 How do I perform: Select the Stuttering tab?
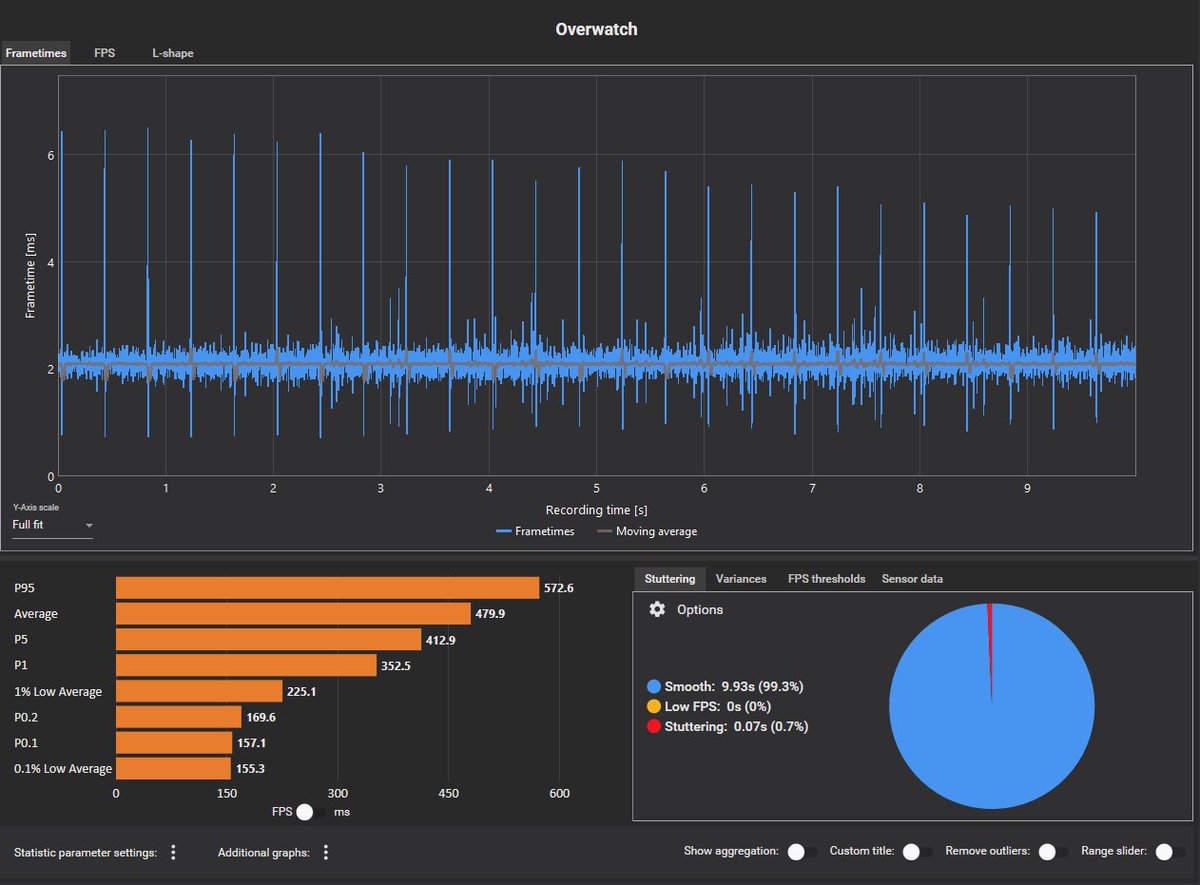tap(670, 578)
